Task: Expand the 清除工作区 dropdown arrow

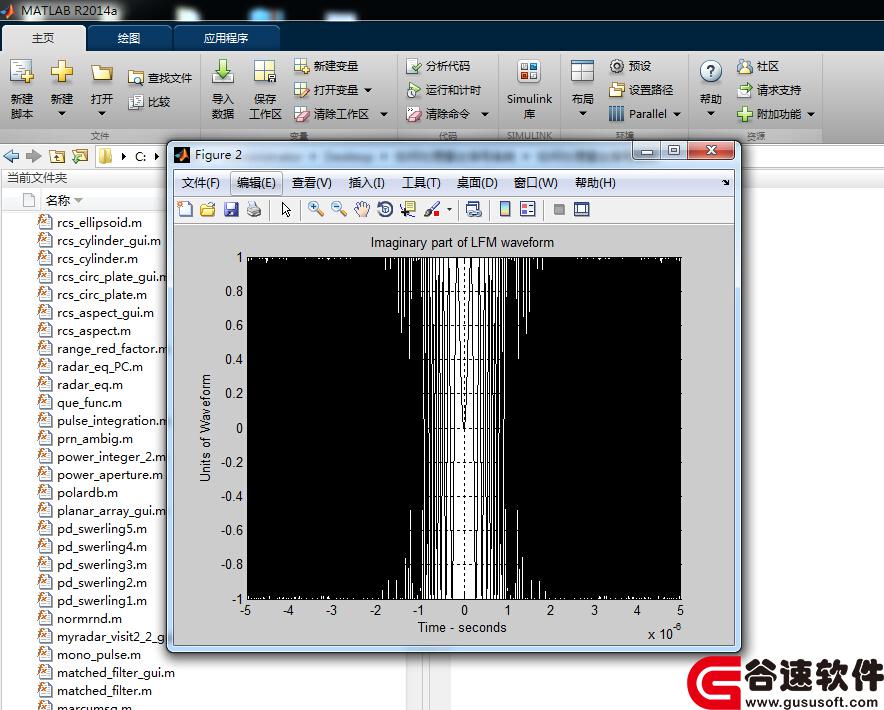Action: click(384, 114)
